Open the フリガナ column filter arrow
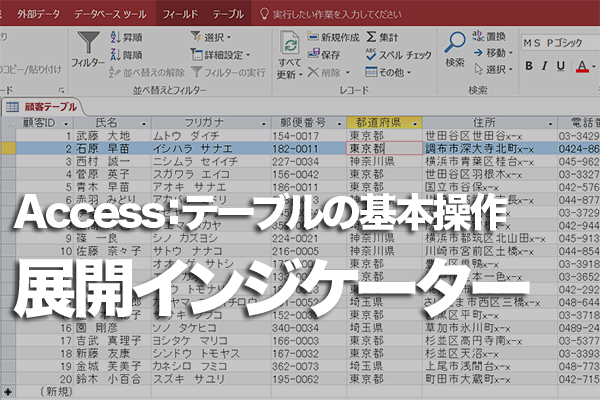 coord(263,124)
